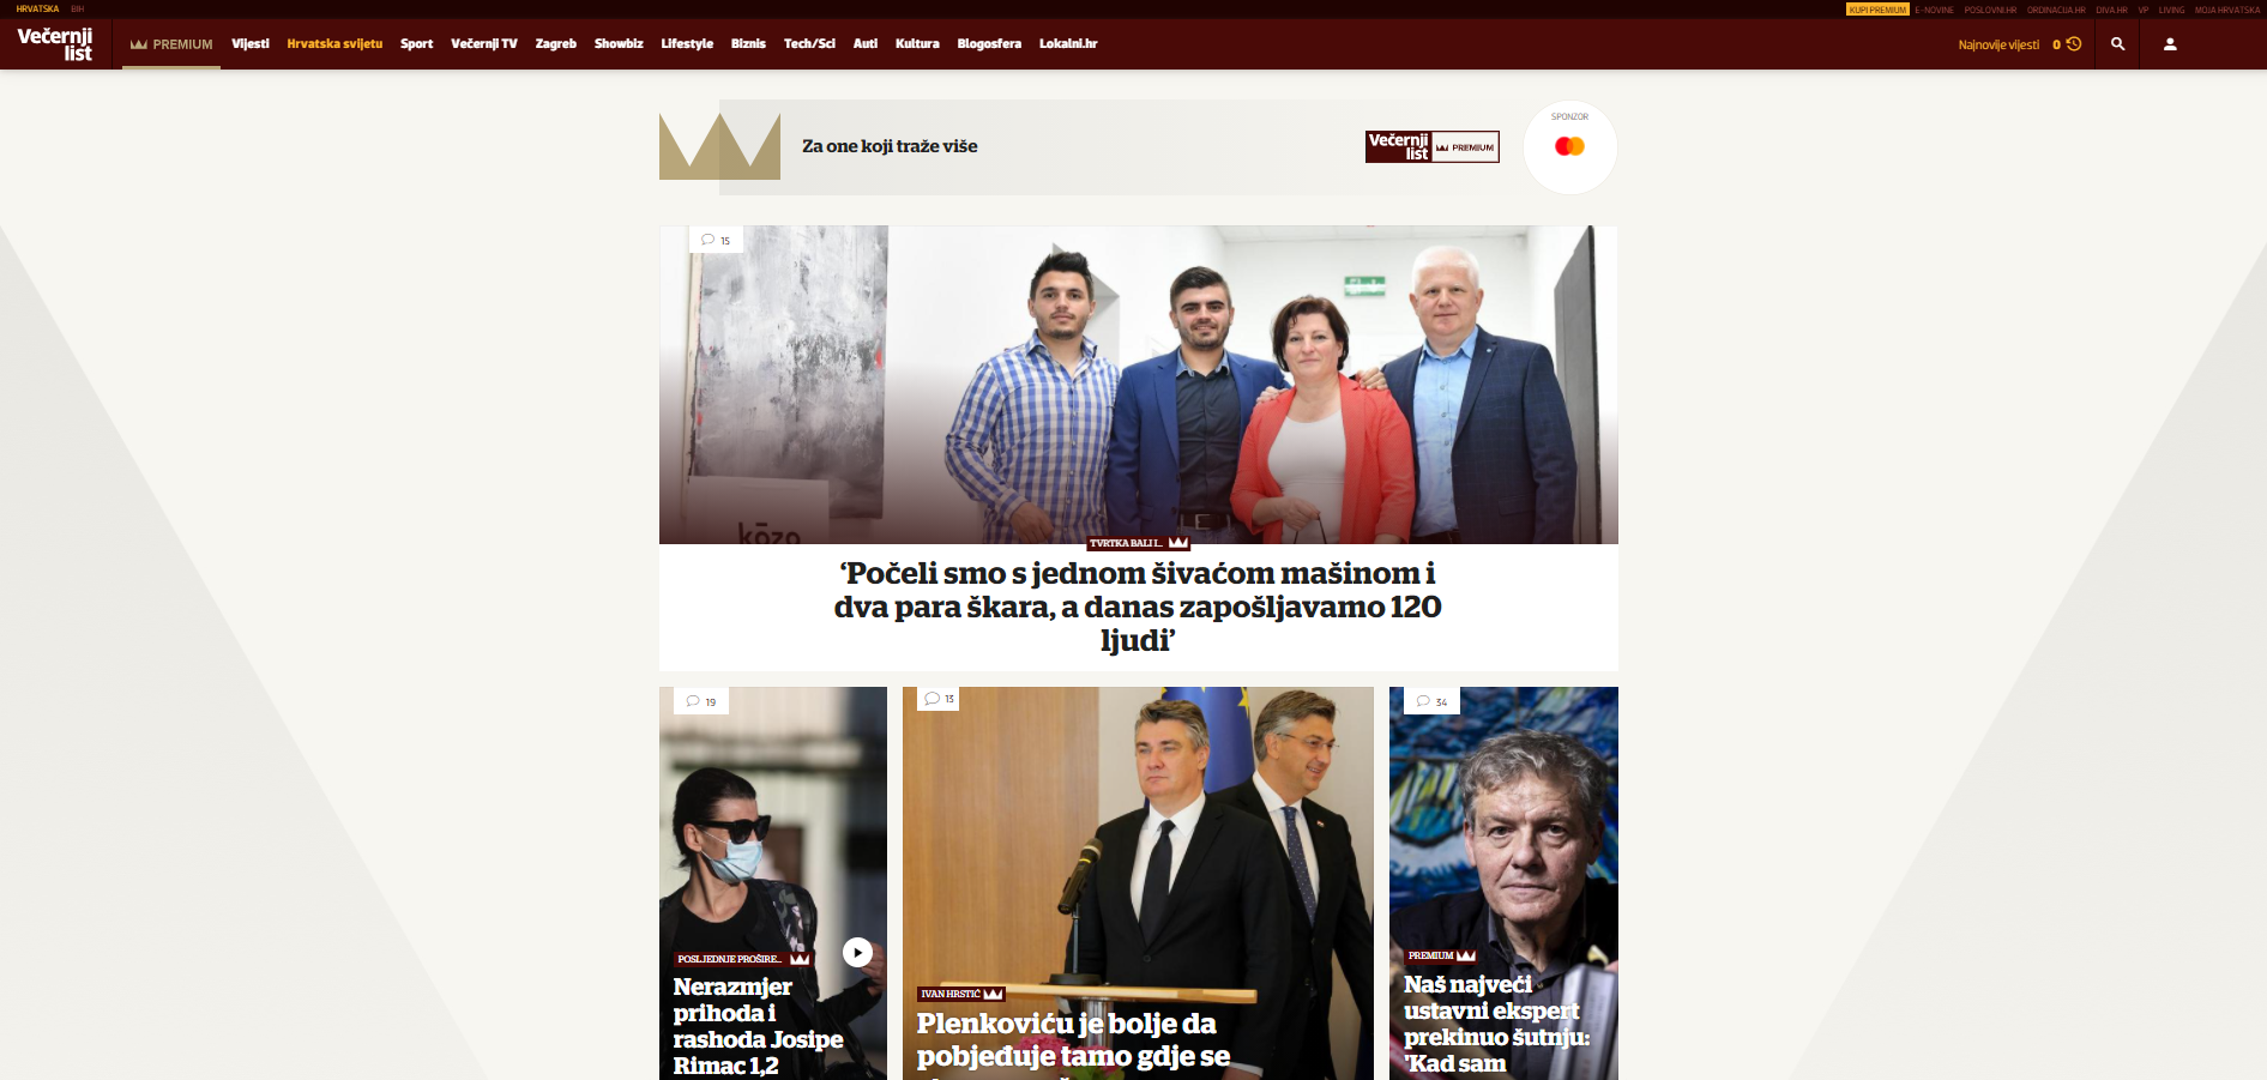2267x1080 pixels.
Task: Open the 'Počeli smo s jednom šivaćom mašinom' headline
Action: click(1138, 606)
